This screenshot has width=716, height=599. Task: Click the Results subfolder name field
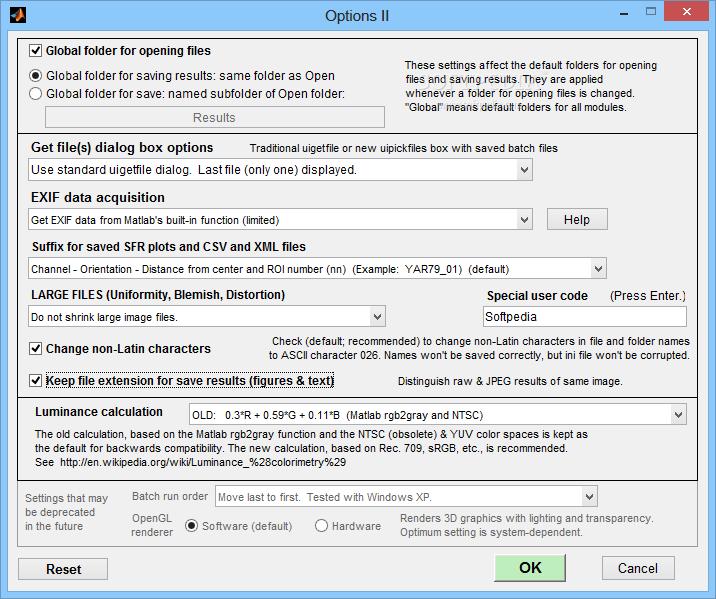coord(215,117)
